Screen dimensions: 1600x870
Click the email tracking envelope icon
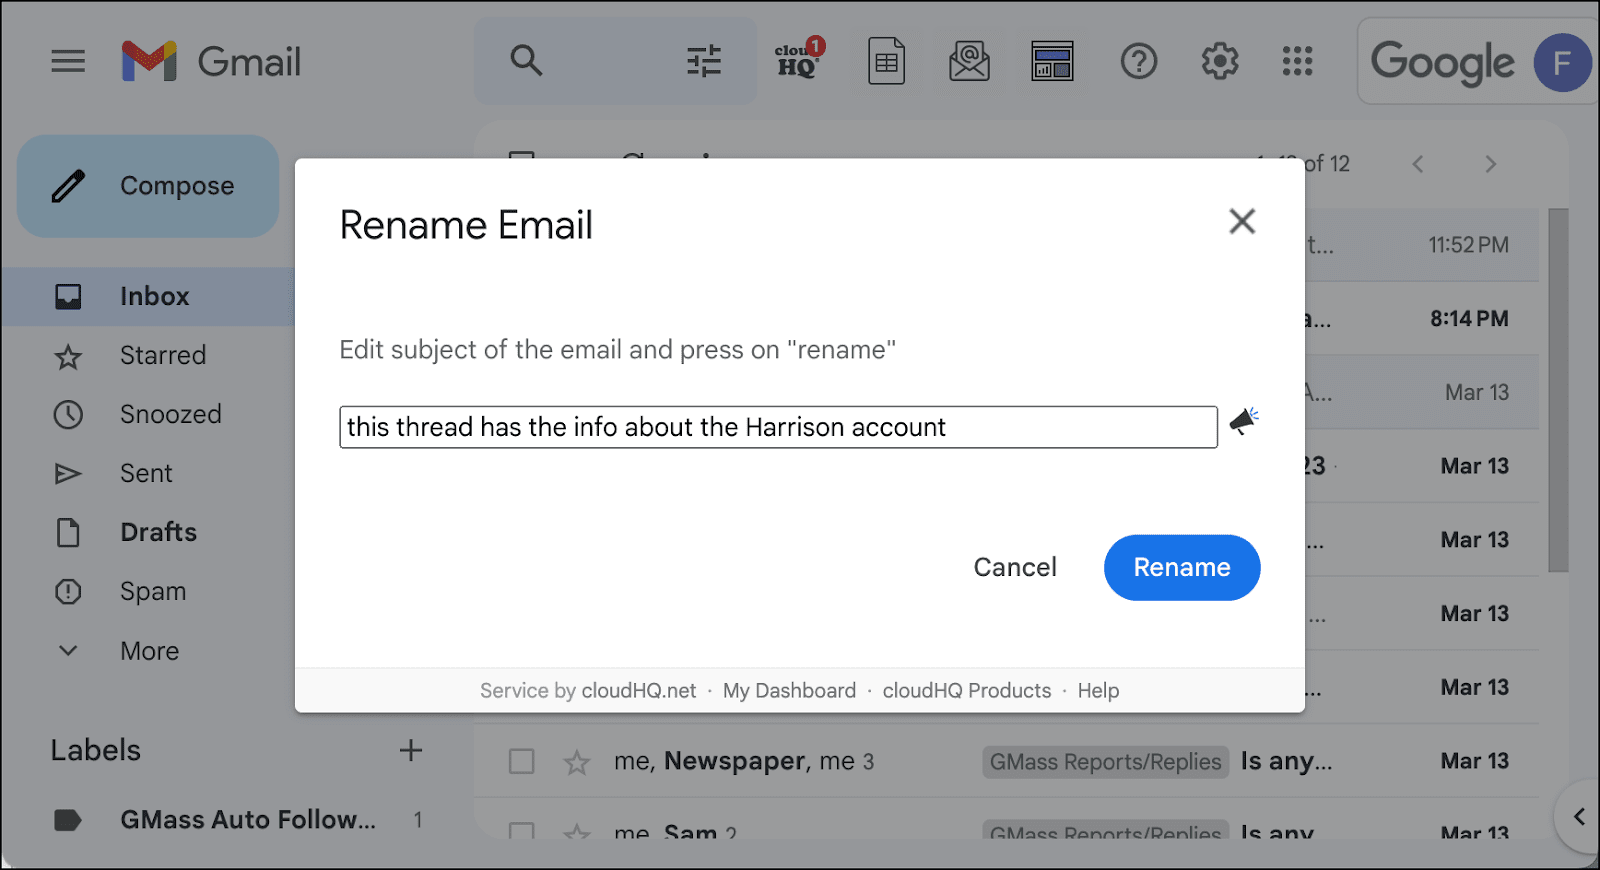pyautogui.click(x=969, y=62)
